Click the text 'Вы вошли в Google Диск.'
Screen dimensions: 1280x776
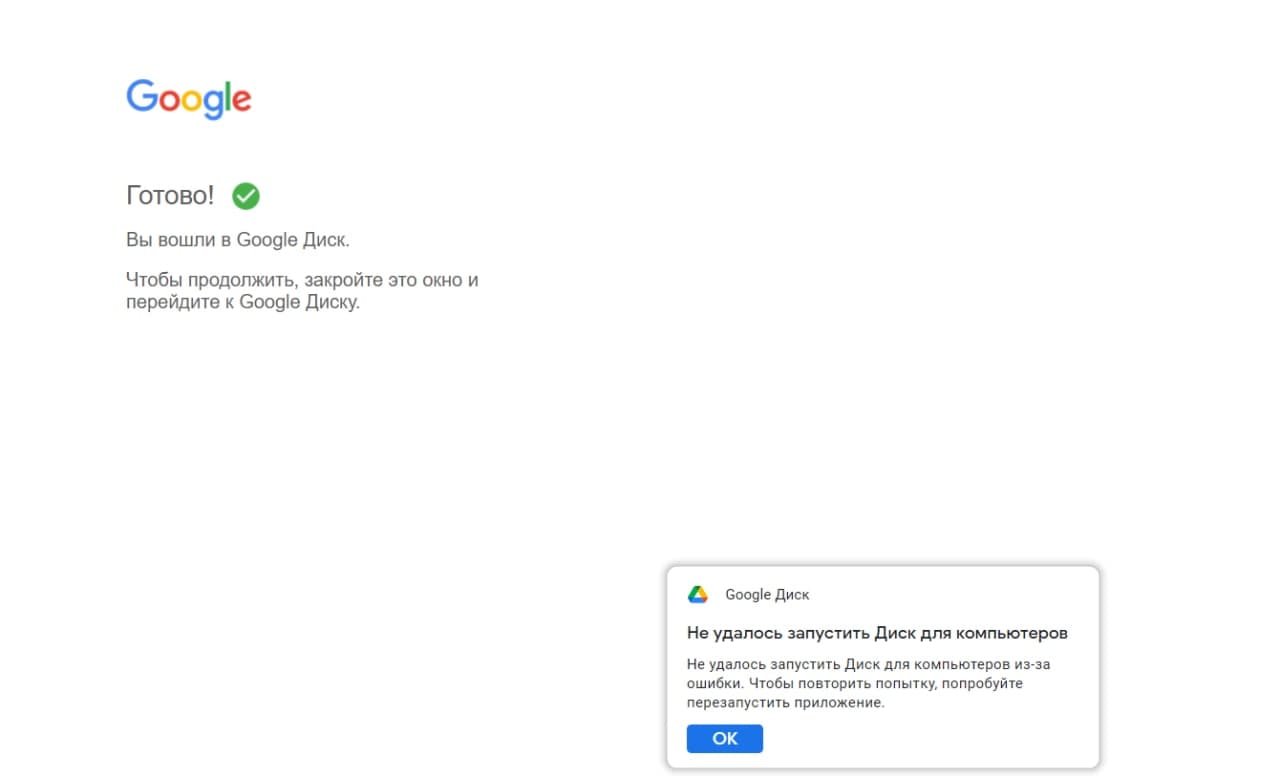click(238, 240)
